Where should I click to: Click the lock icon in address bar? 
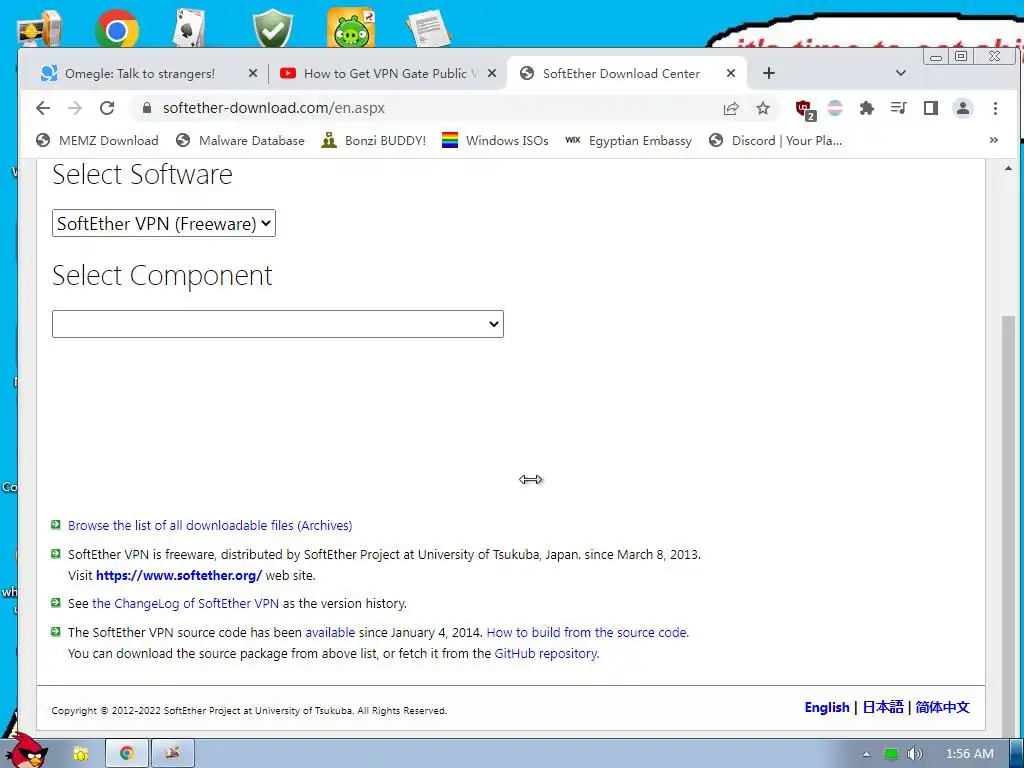[147, 108]
